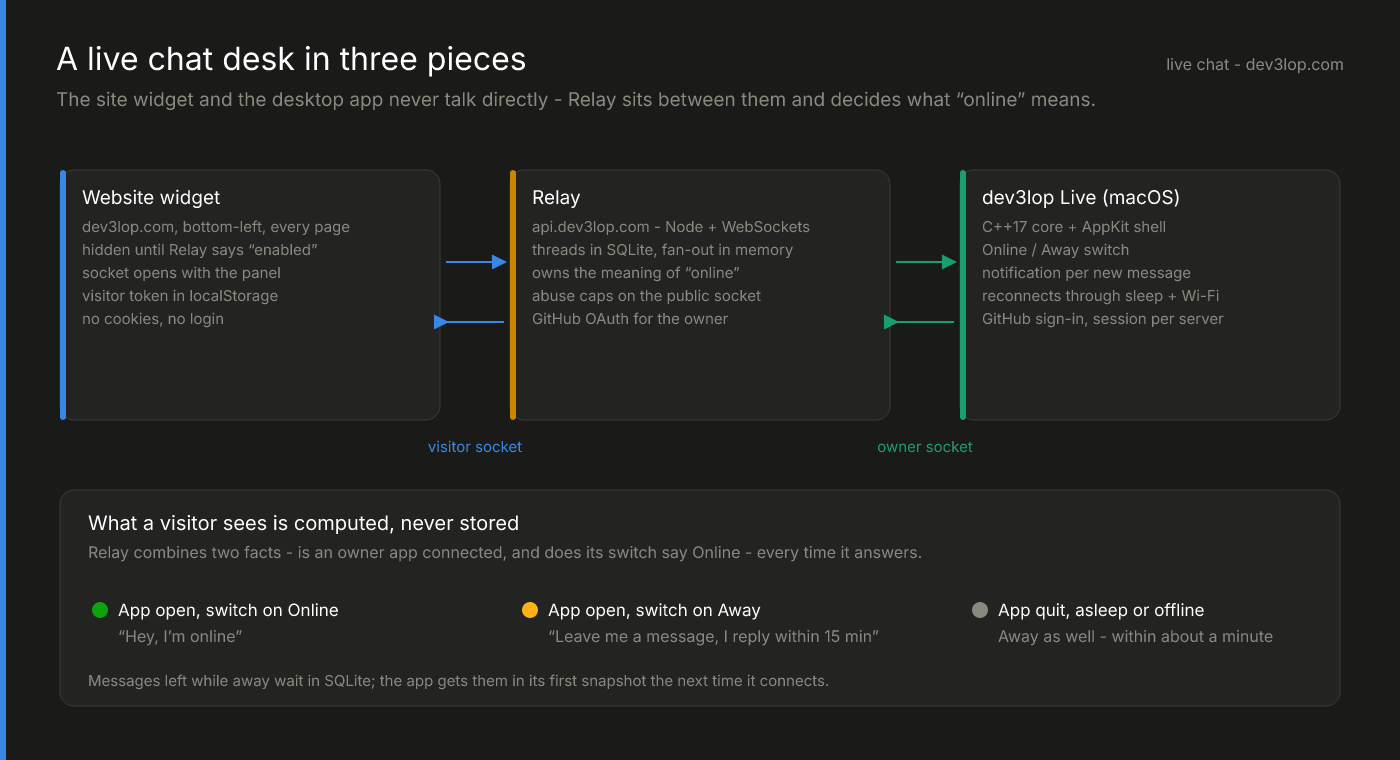The height and width of the screenshot is (760, 1400).
Task: Click the blue "visitor socket" label
Action: 475,447
